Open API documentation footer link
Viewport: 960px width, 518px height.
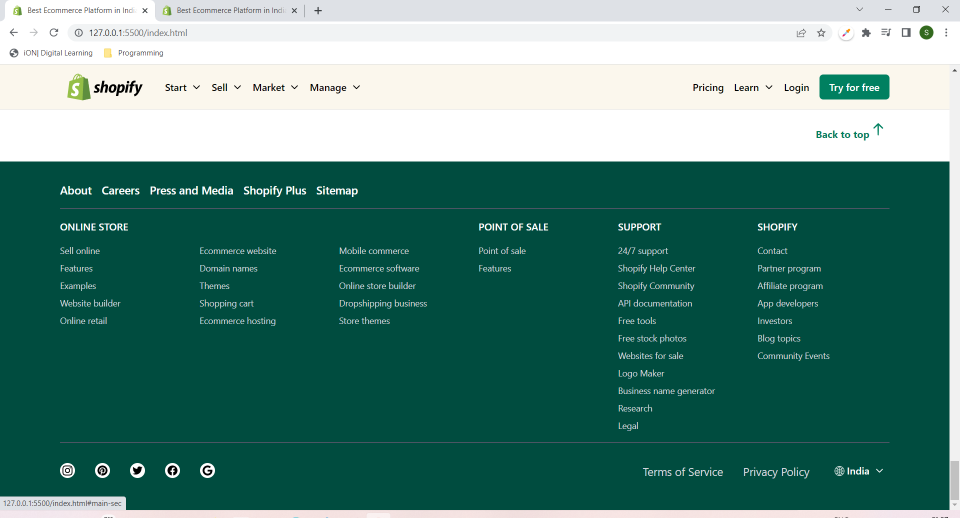point(654,304)
